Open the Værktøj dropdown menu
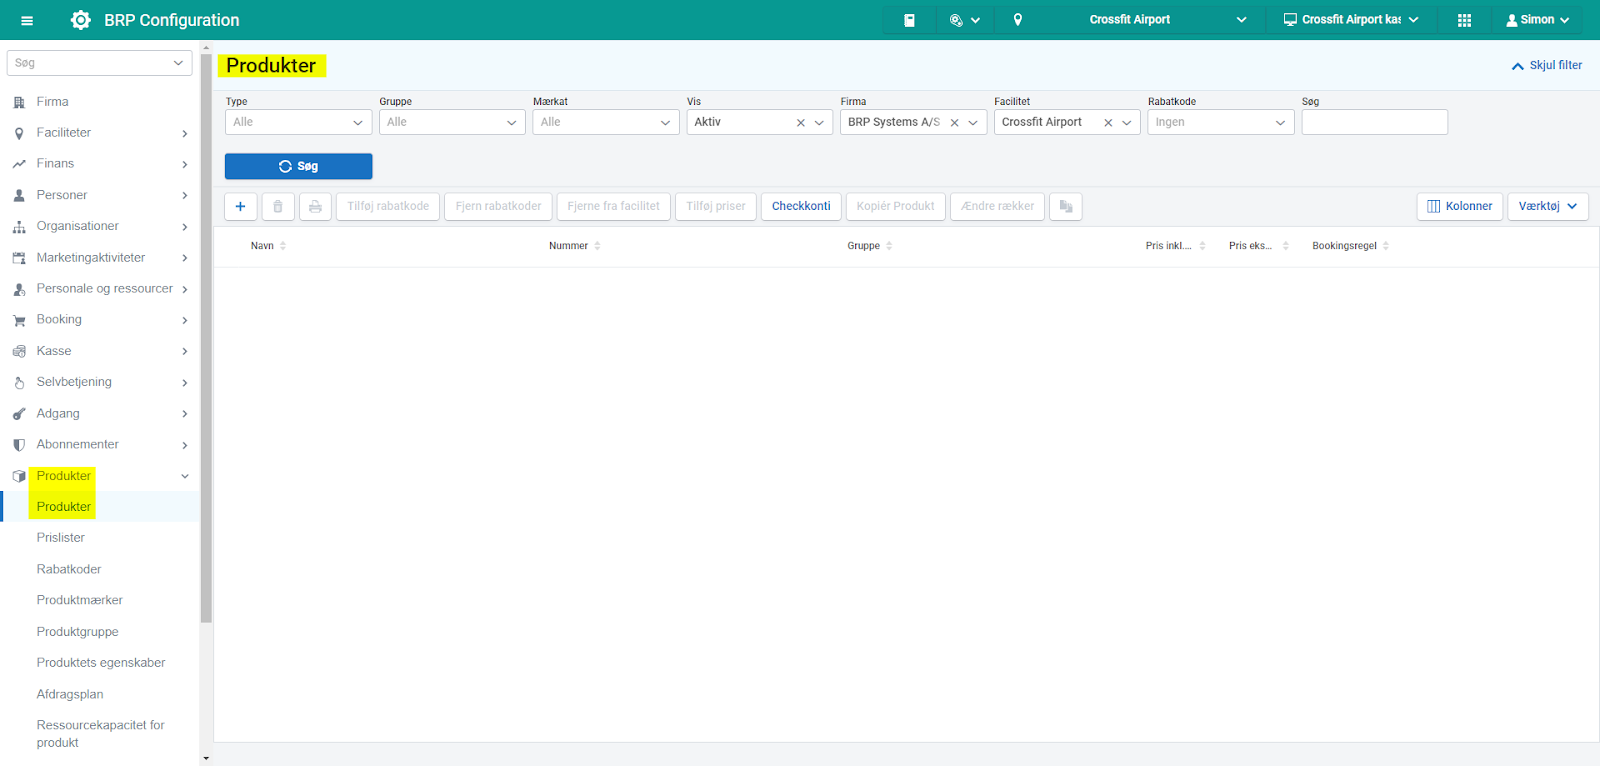This screenshot has width=1600, height=766. click(x=1547, y=207)
